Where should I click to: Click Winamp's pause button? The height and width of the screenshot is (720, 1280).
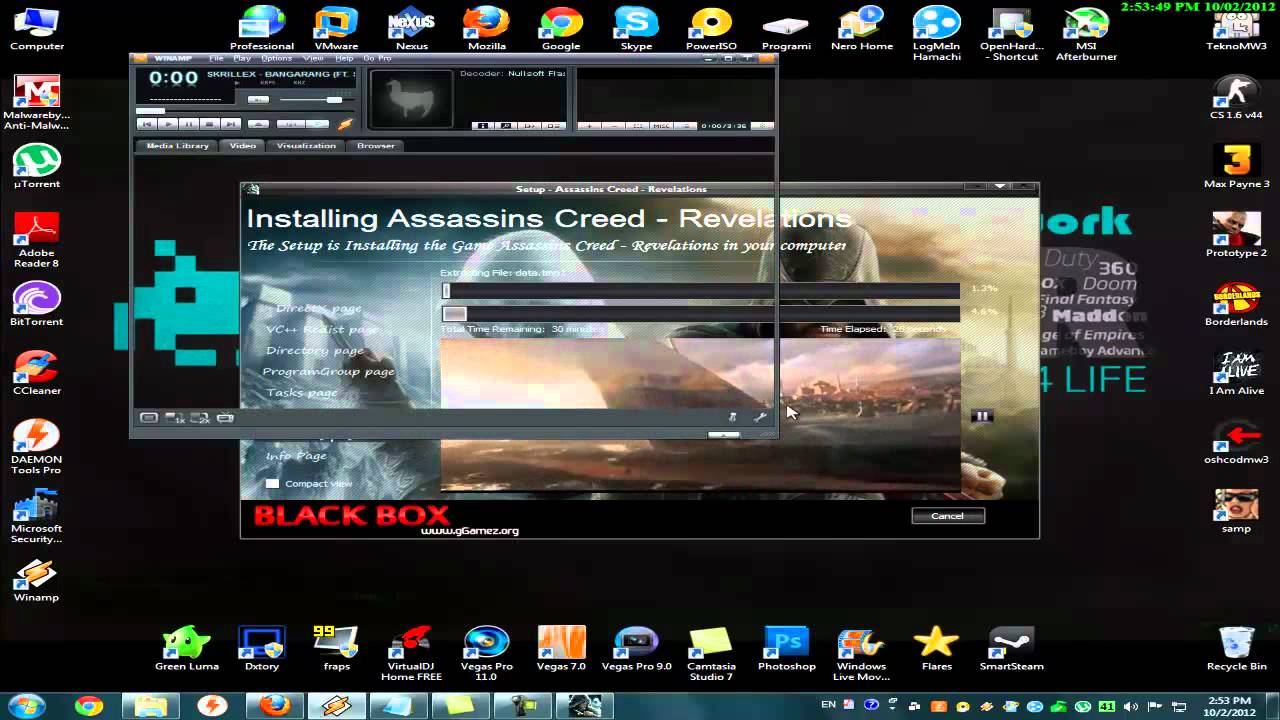point(189,124)
